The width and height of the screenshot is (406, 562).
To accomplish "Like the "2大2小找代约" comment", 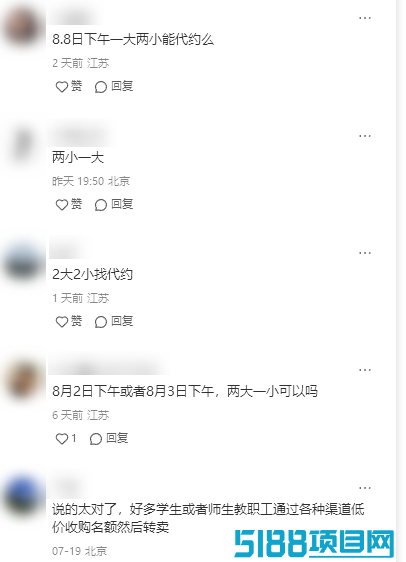I will [68, 321].
